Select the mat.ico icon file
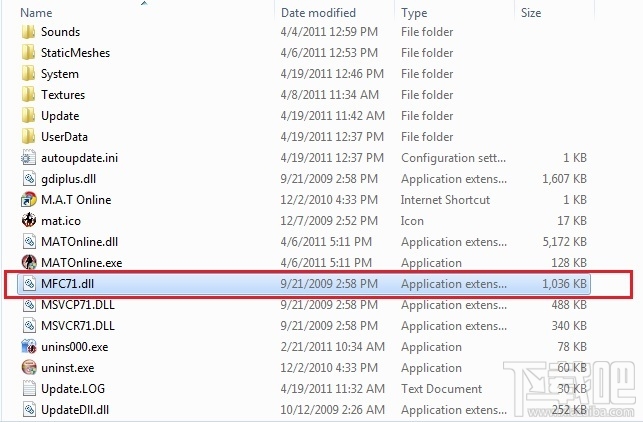 (29, 221)
